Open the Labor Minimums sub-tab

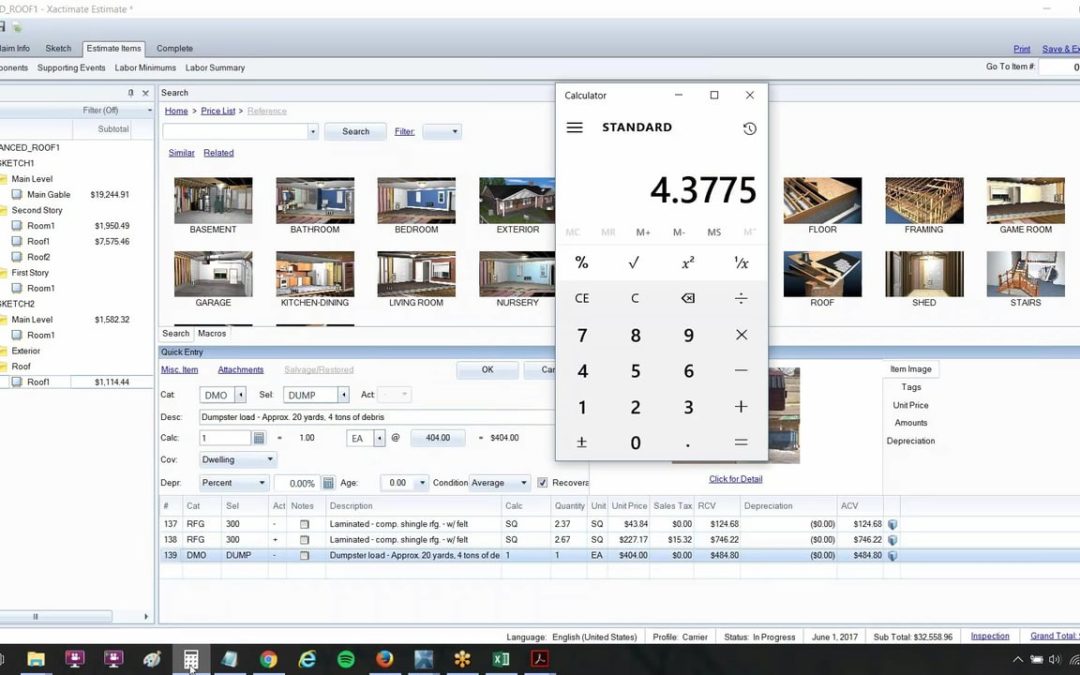point(145,68)
